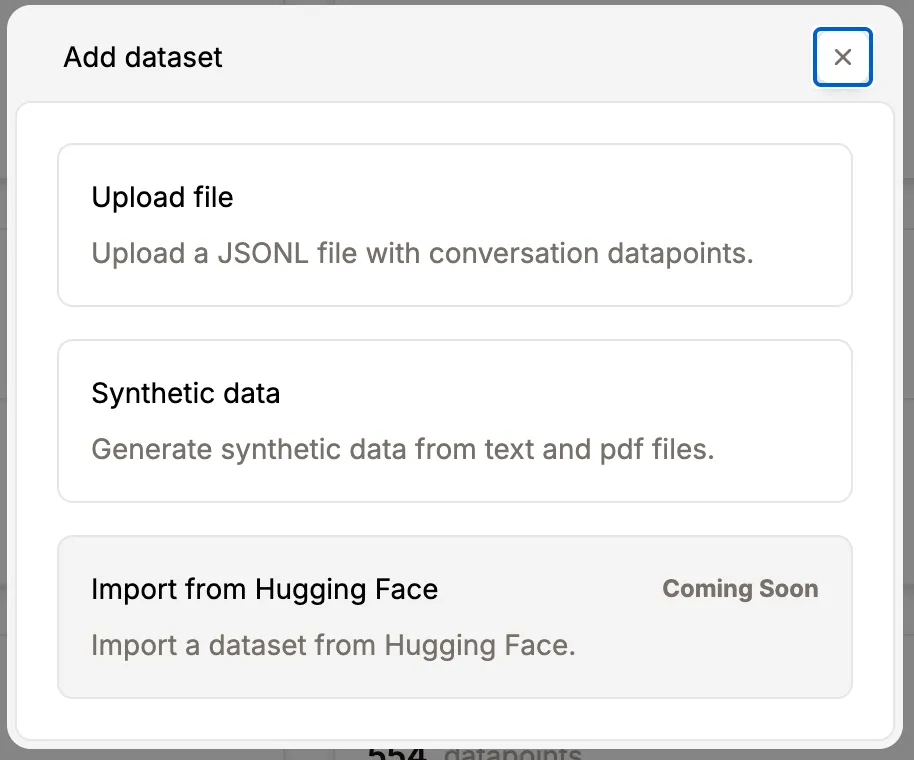
Task: Click the Synthetic data heading text
Action: coord(185,393)
